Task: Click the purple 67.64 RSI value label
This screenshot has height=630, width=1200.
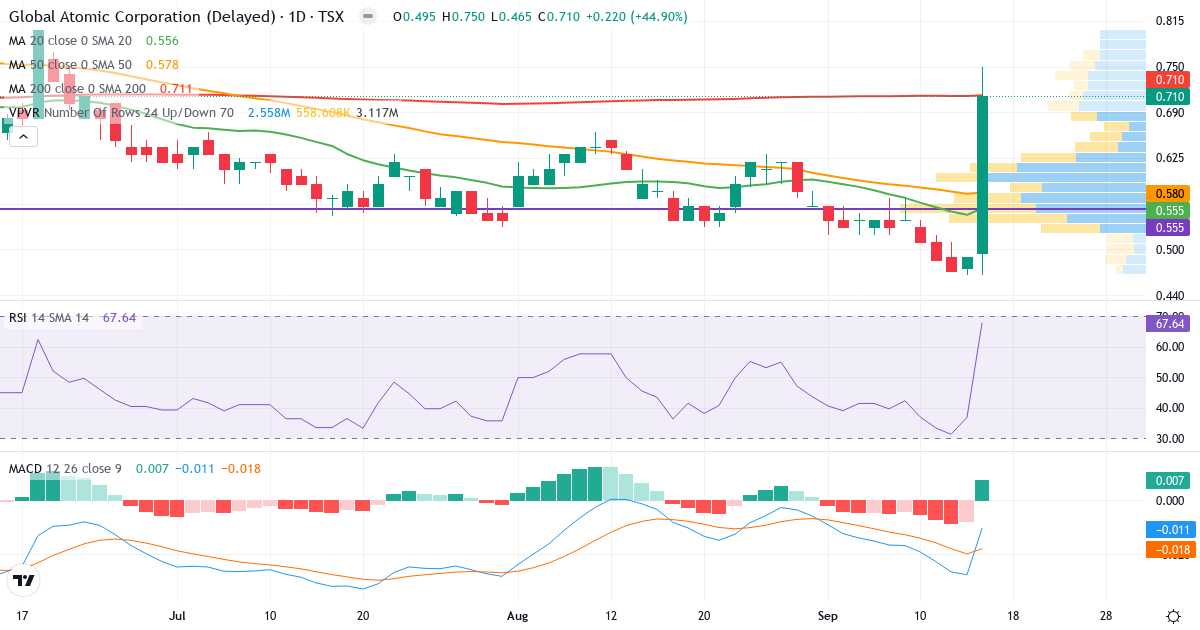Action: [x=1166, y=323]
